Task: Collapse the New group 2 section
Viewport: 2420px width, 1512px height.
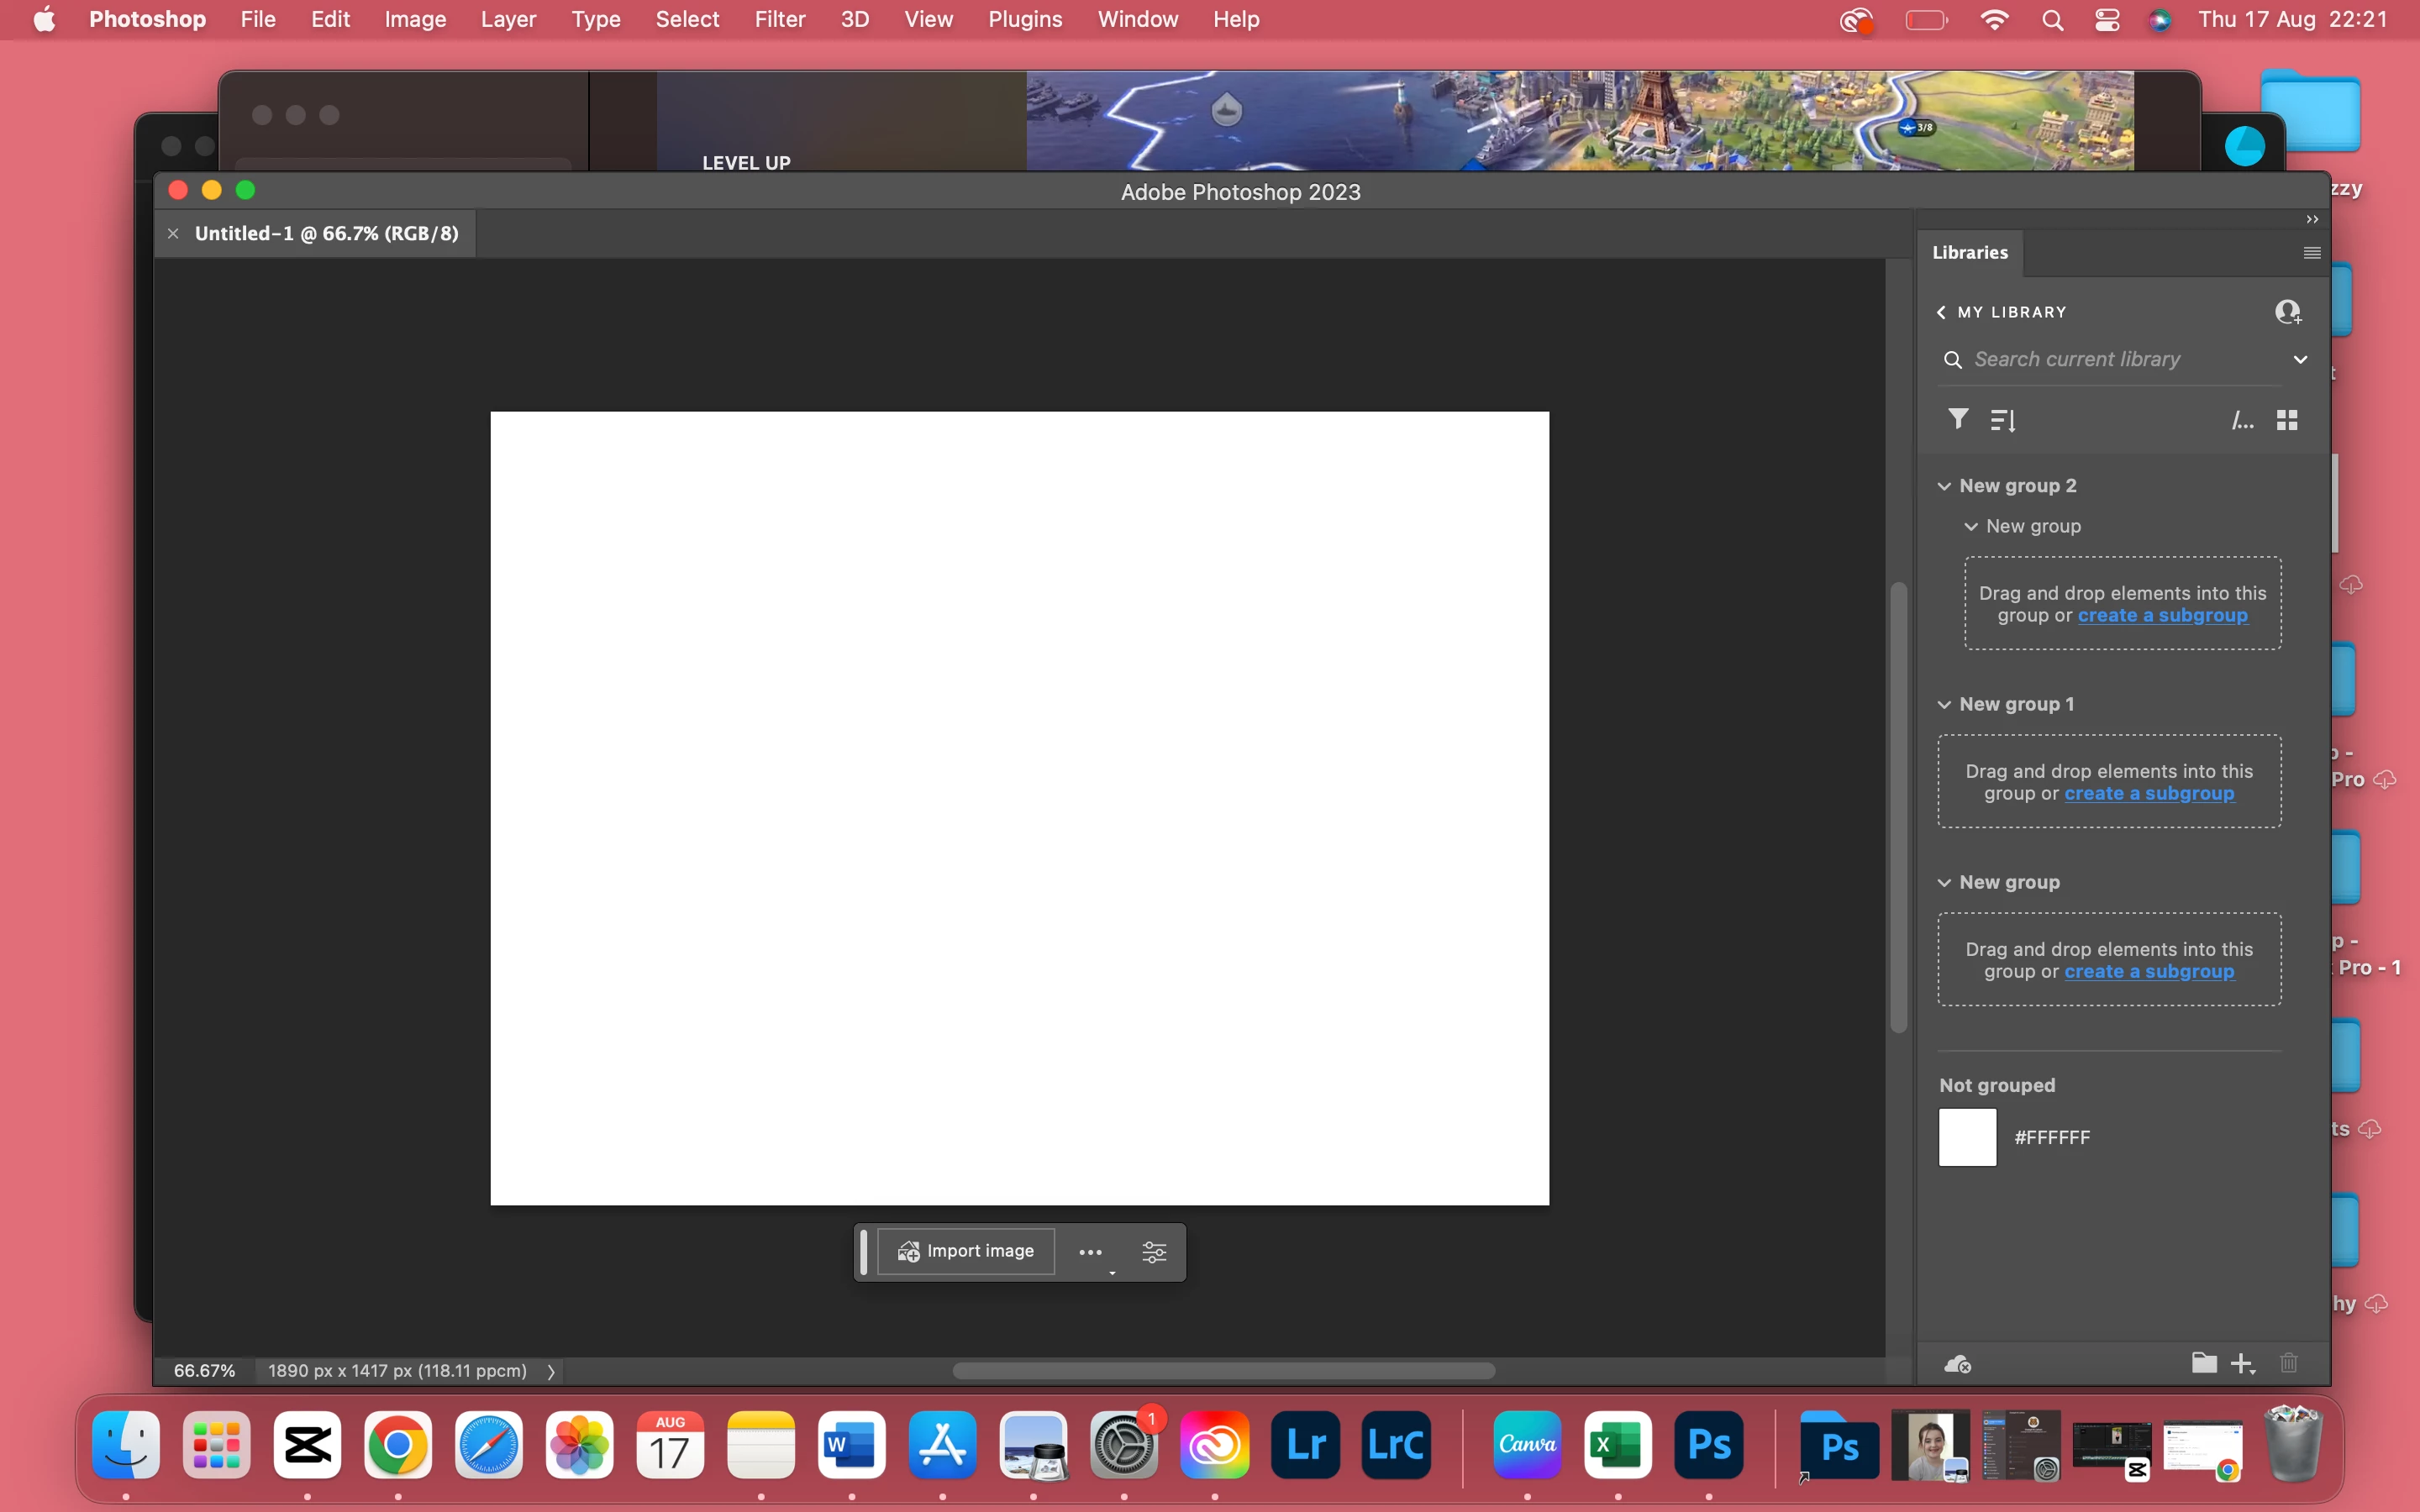Action: [1944, 486]
